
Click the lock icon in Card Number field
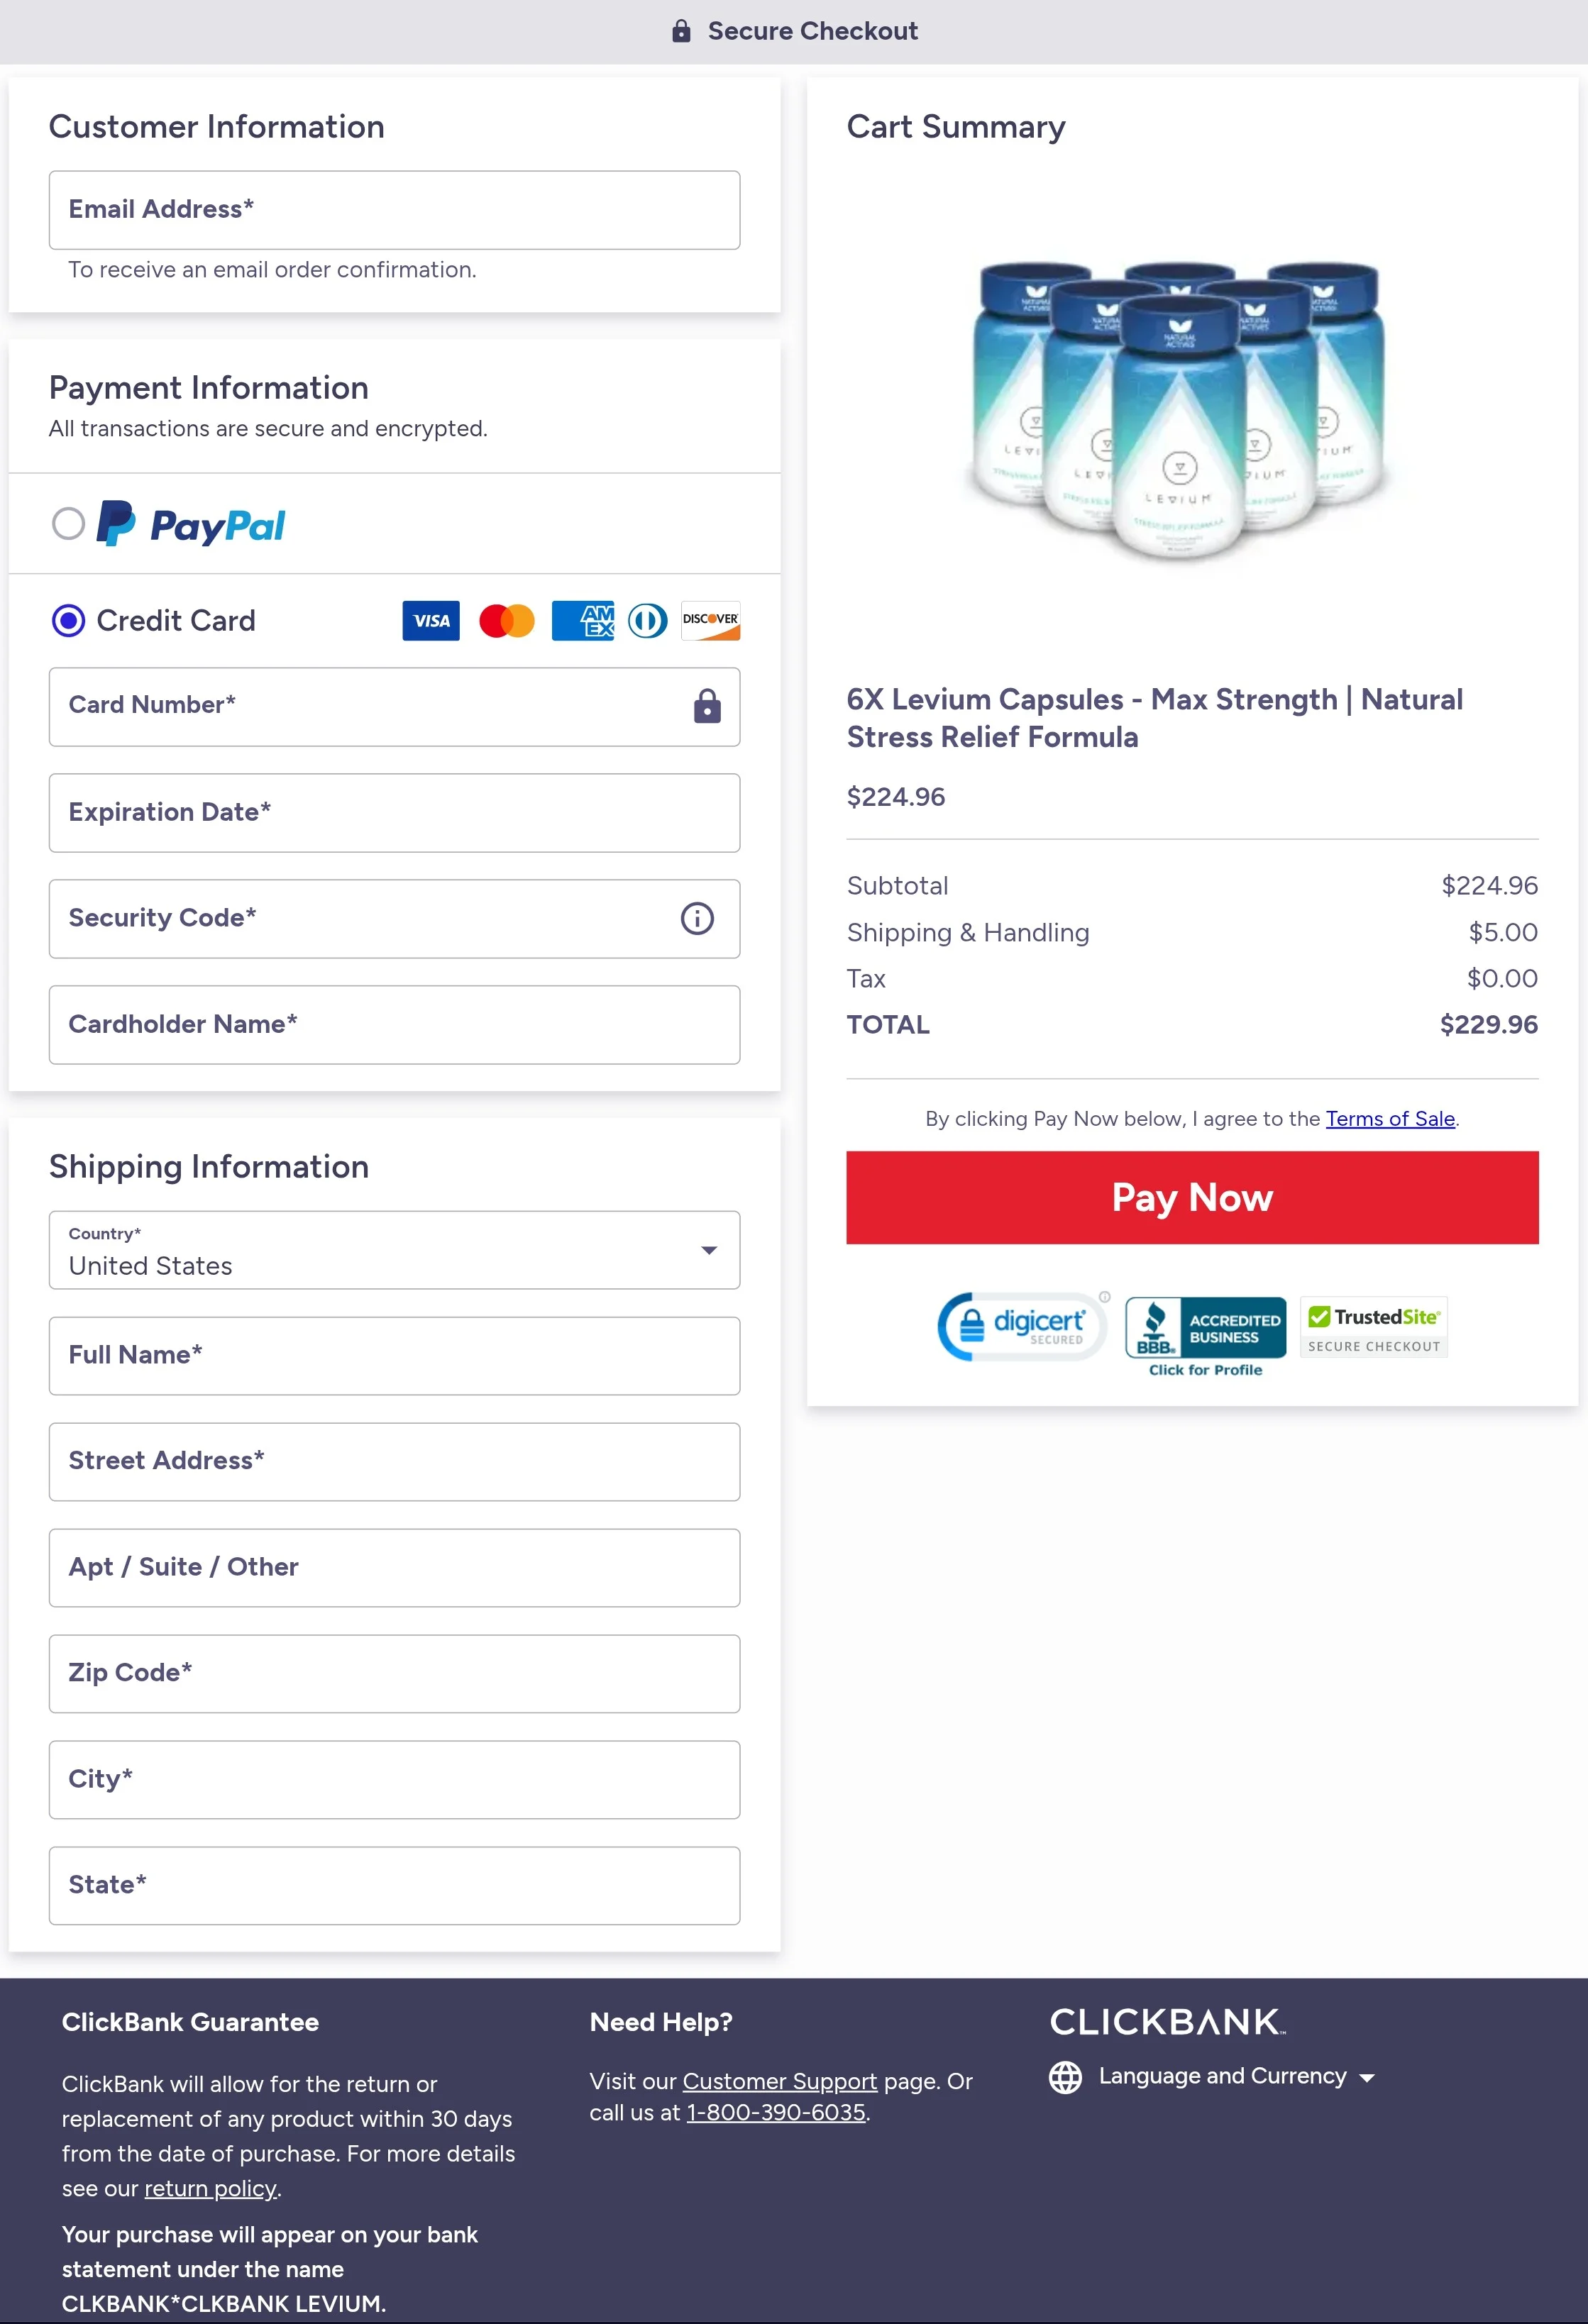tap(707, 706)
